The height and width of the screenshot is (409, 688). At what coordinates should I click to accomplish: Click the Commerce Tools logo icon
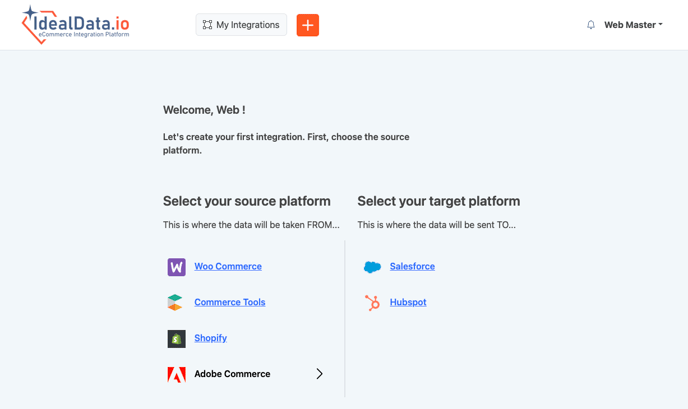tap(176, 302)
